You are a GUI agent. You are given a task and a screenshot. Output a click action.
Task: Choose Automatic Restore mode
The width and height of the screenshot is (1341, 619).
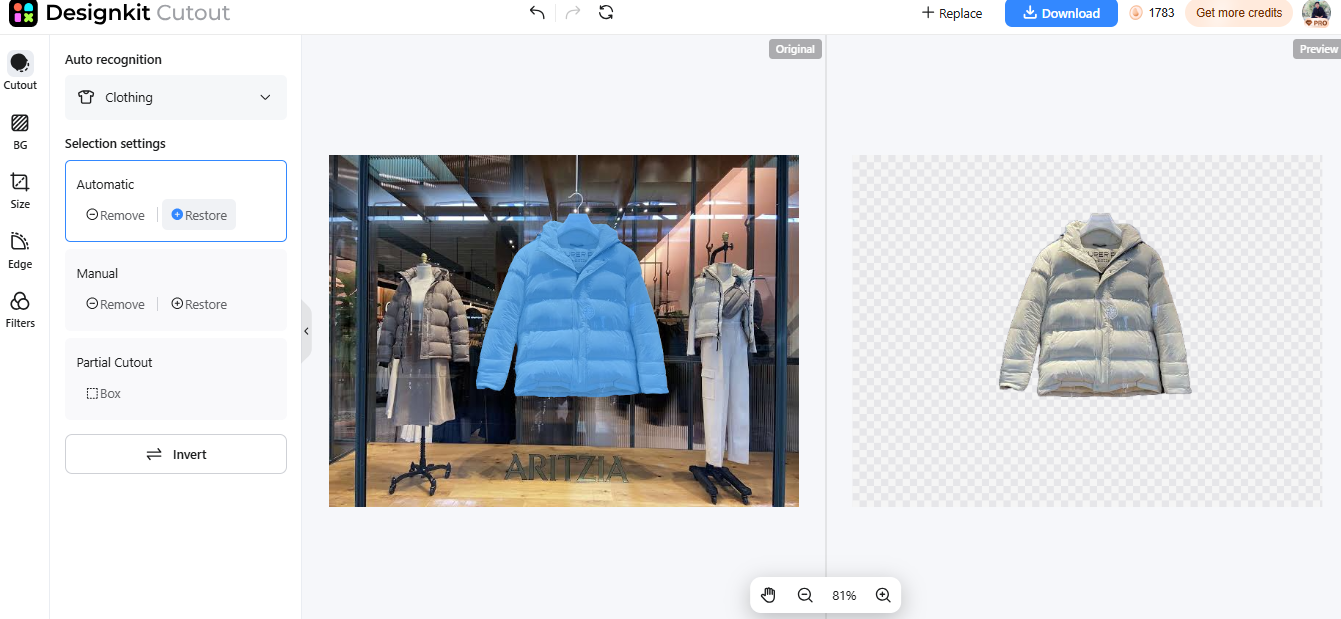pyautogui.click(x=199, y=215)
